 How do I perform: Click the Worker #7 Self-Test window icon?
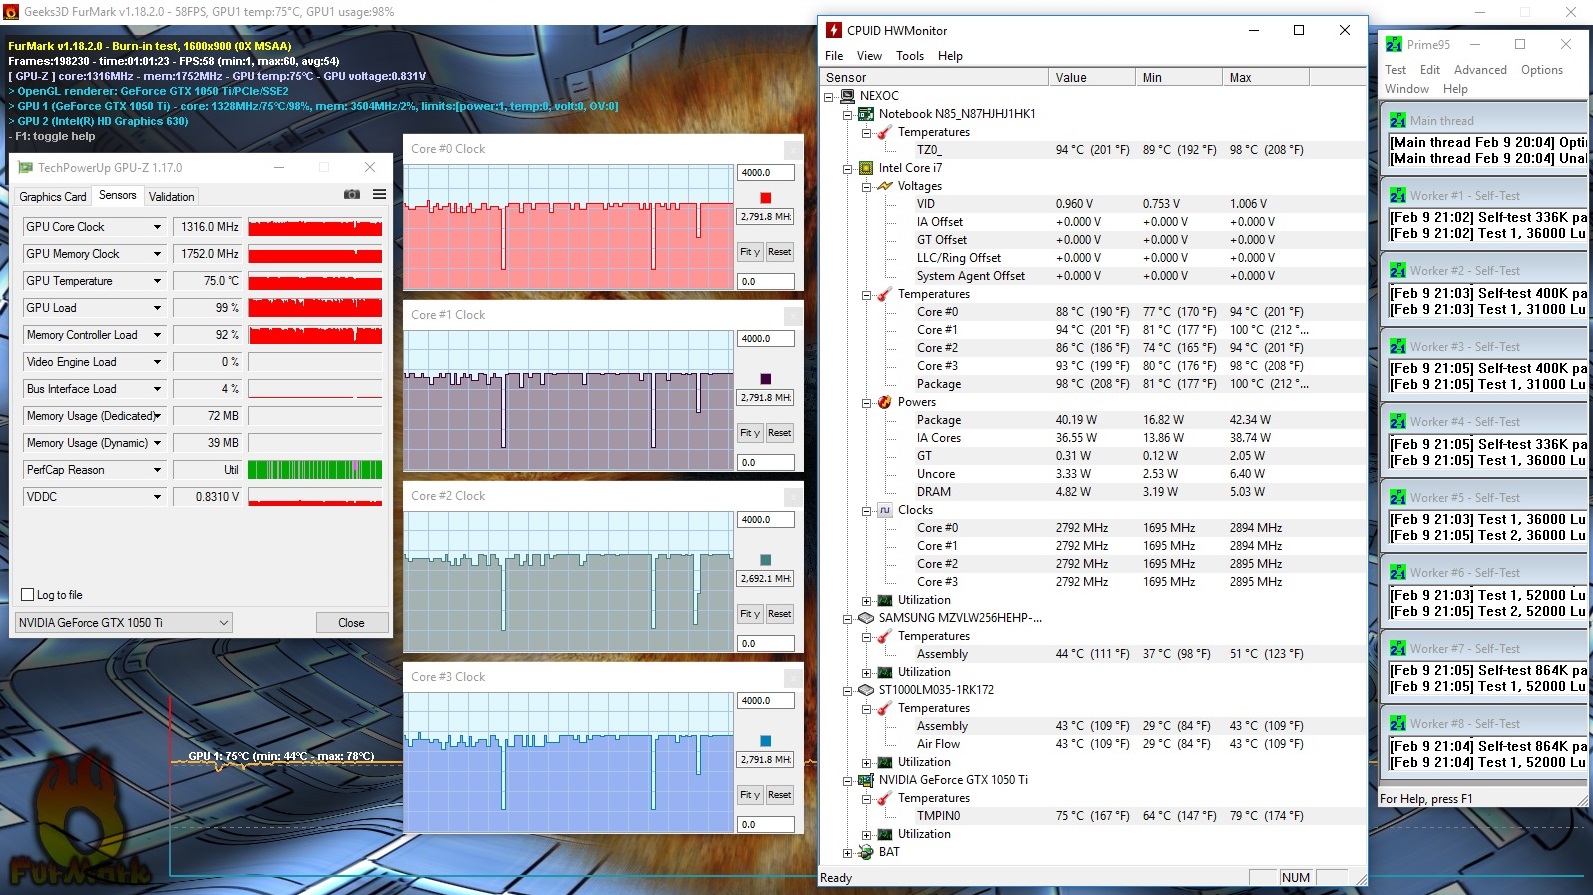click(1398, 648)
